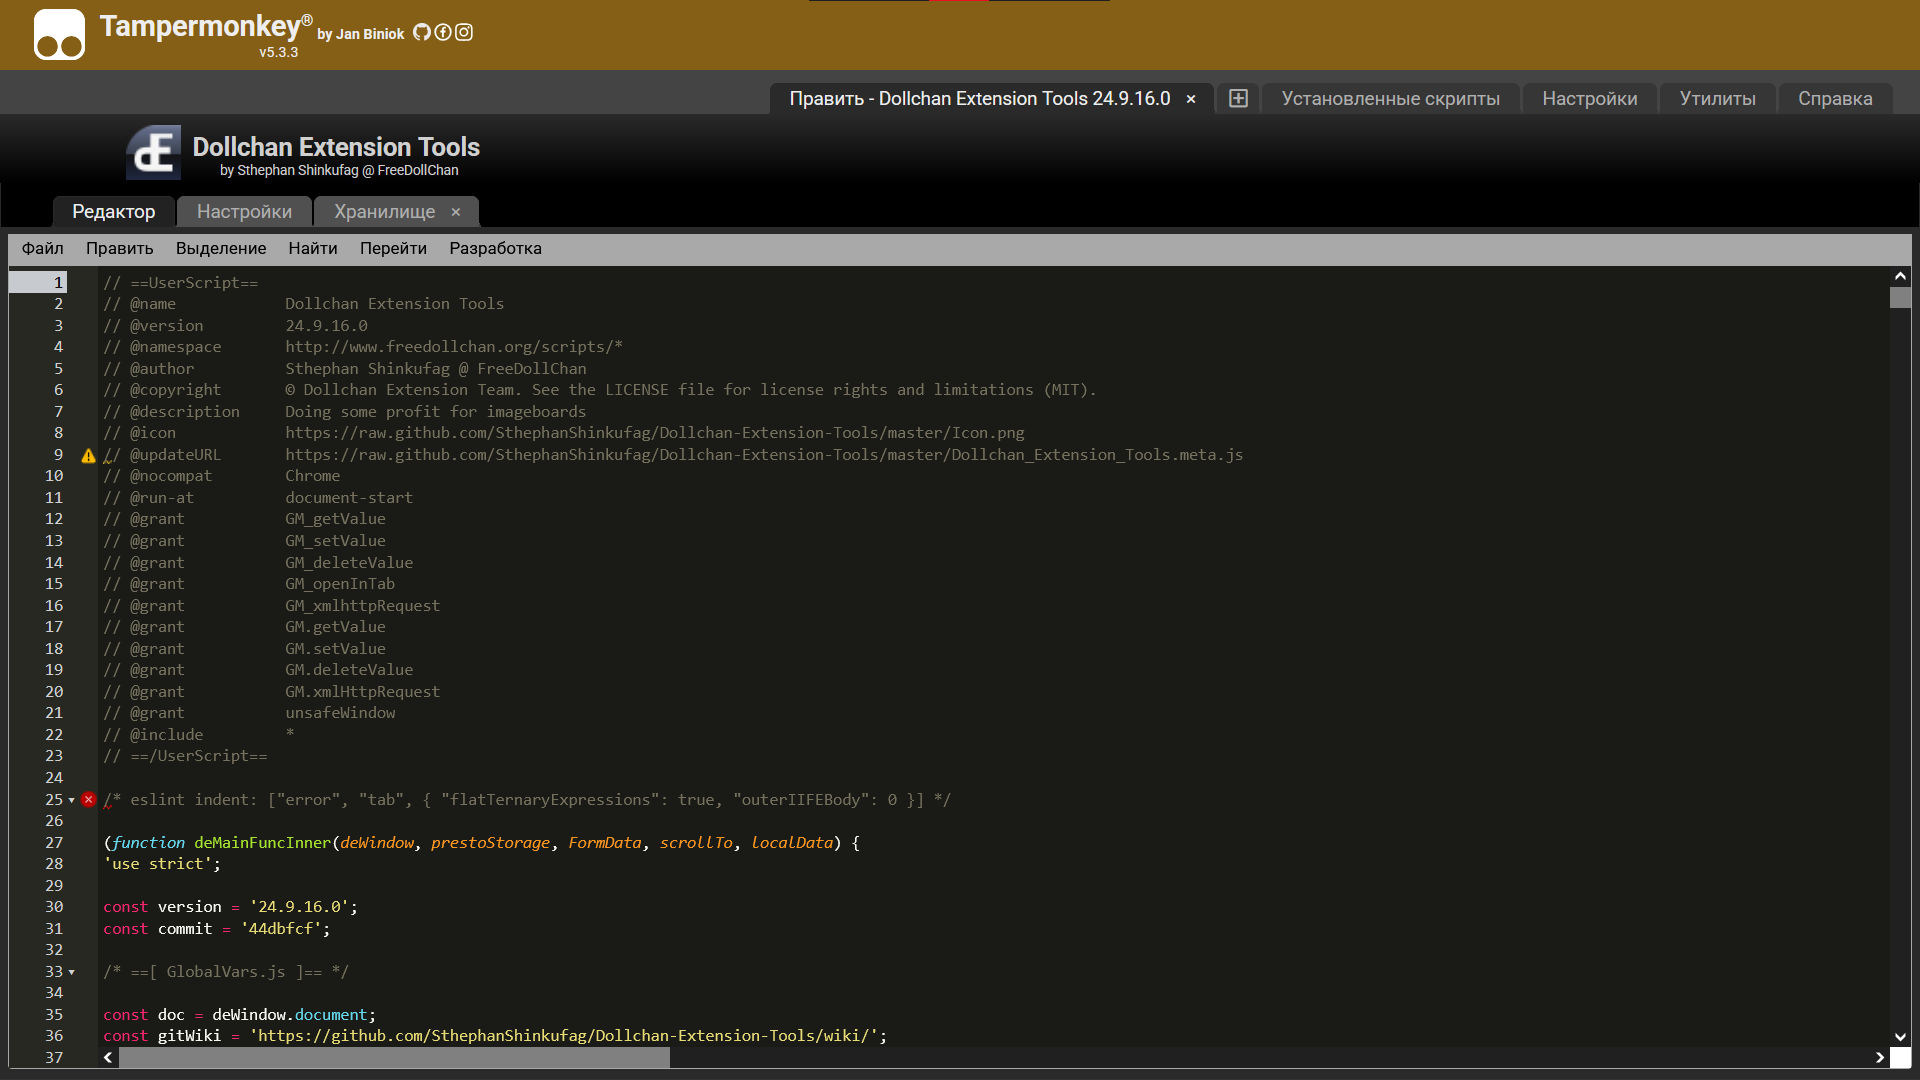Switch to the Установленные скрипты tab
The width and height of the screenshot is (1920, 1080).
point(1390,99)
